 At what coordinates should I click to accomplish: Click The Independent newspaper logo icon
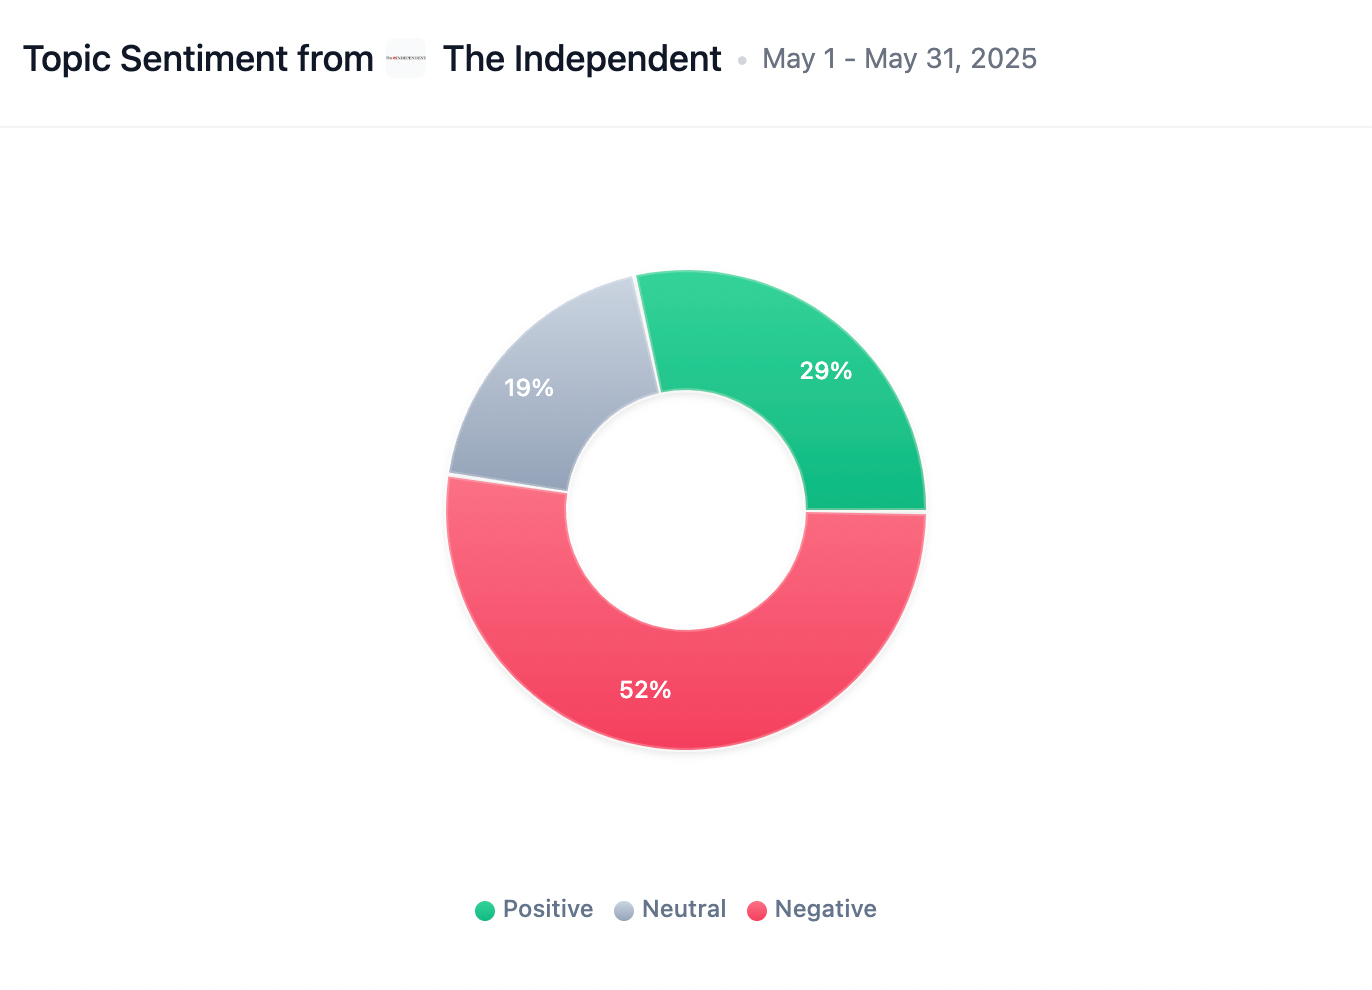406,59
